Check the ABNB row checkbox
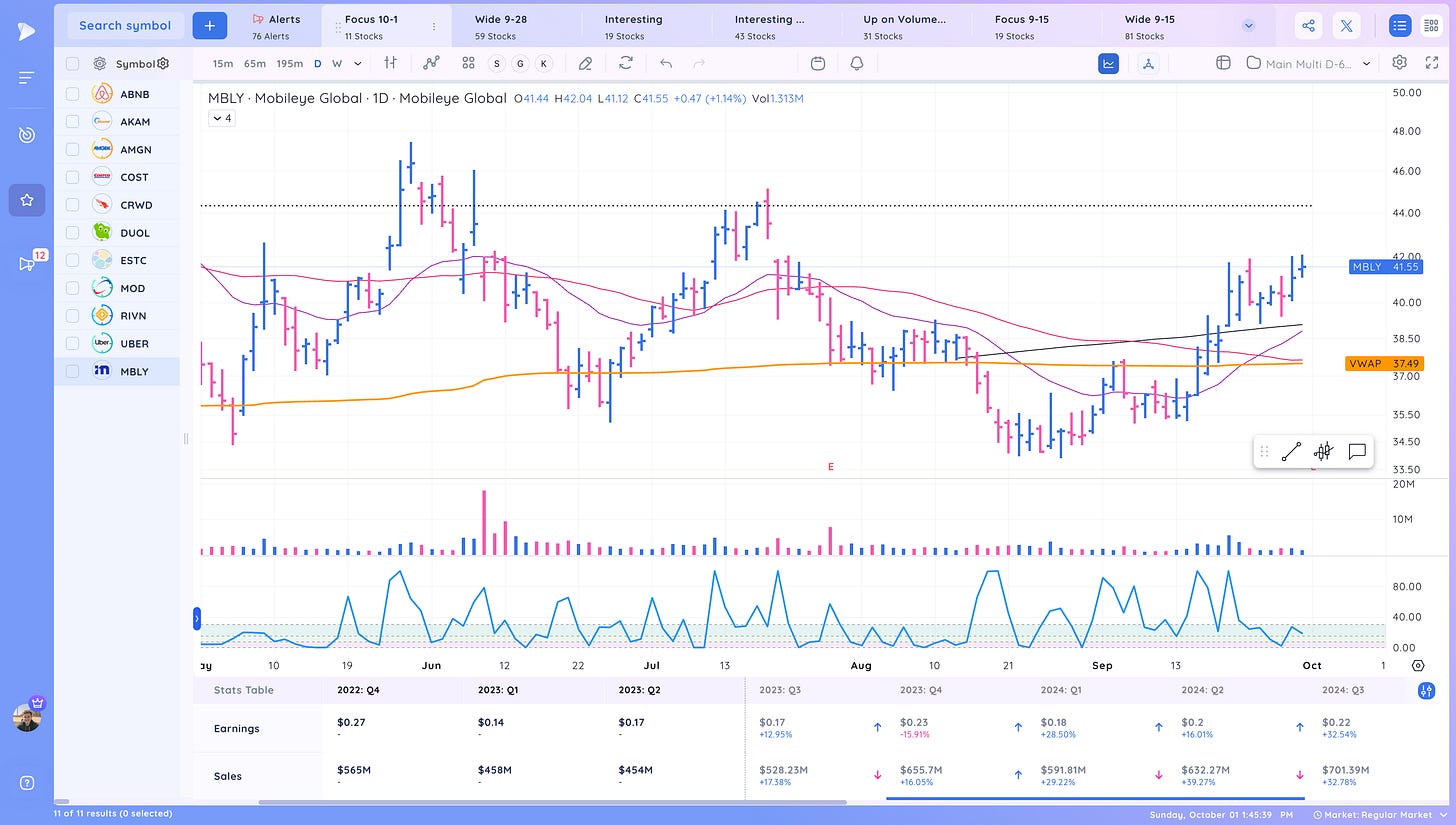Screen dimensions: 1456x825 click(72, 94)
